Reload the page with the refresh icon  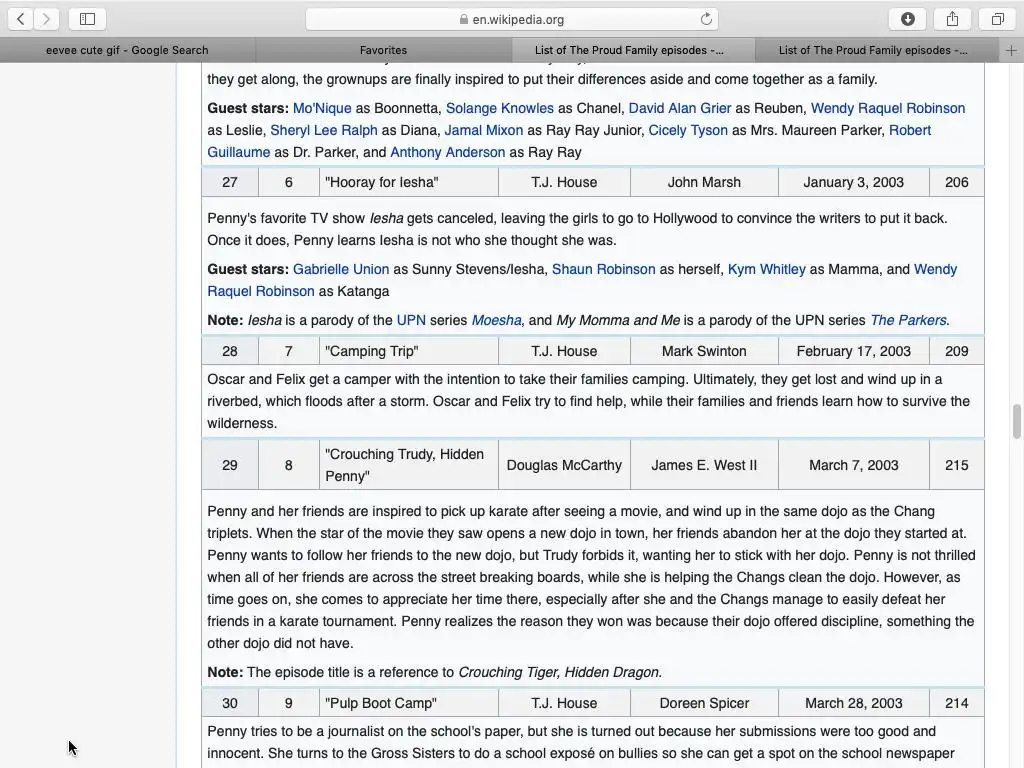[706, 19]
